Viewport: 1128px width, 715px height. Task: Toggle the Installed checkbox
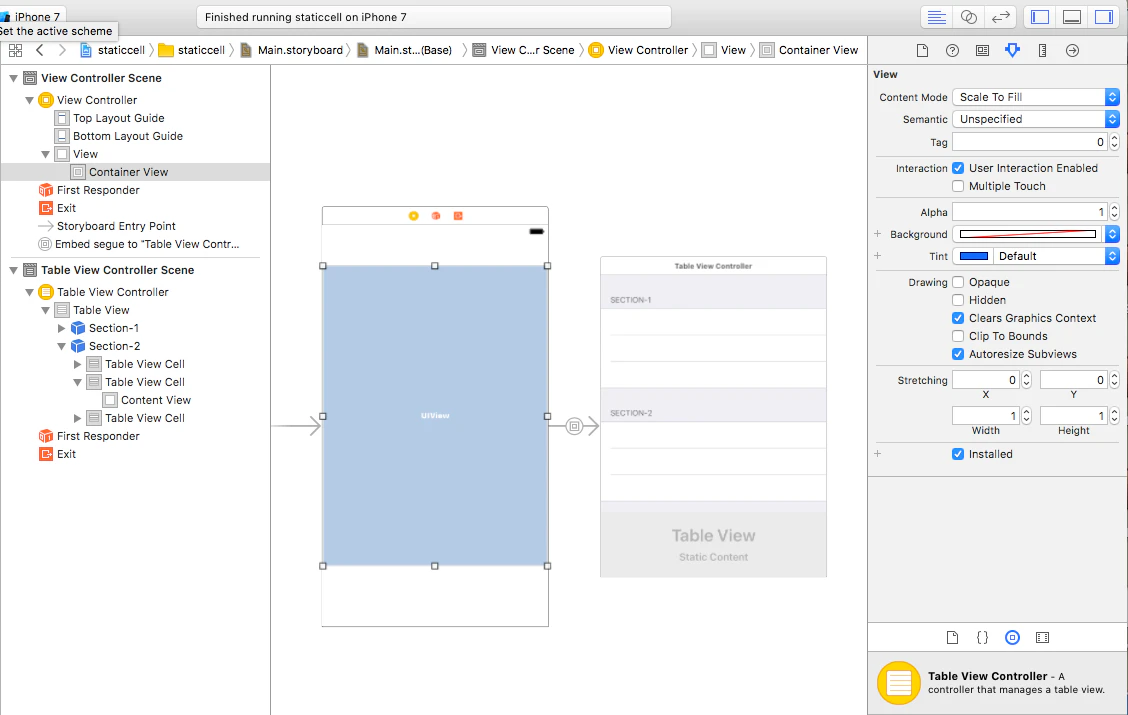tap(958, 454)
